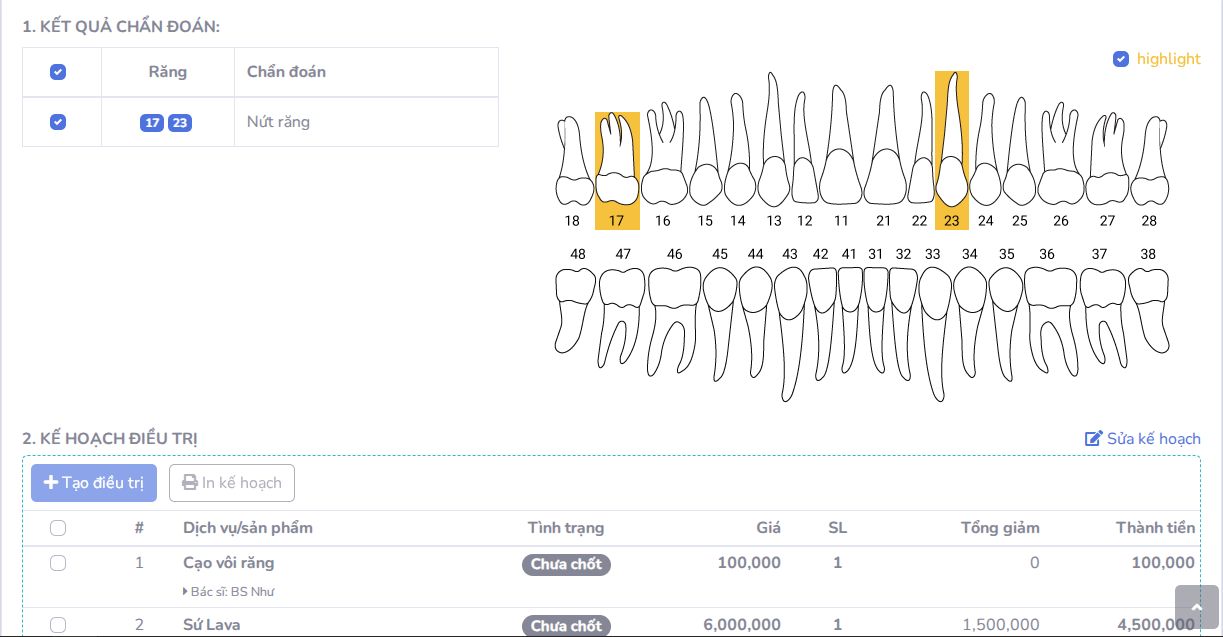1223x637 pixels.
Task: Select tooth 14 in the upper jaw
Action: [x=739, y=160]
